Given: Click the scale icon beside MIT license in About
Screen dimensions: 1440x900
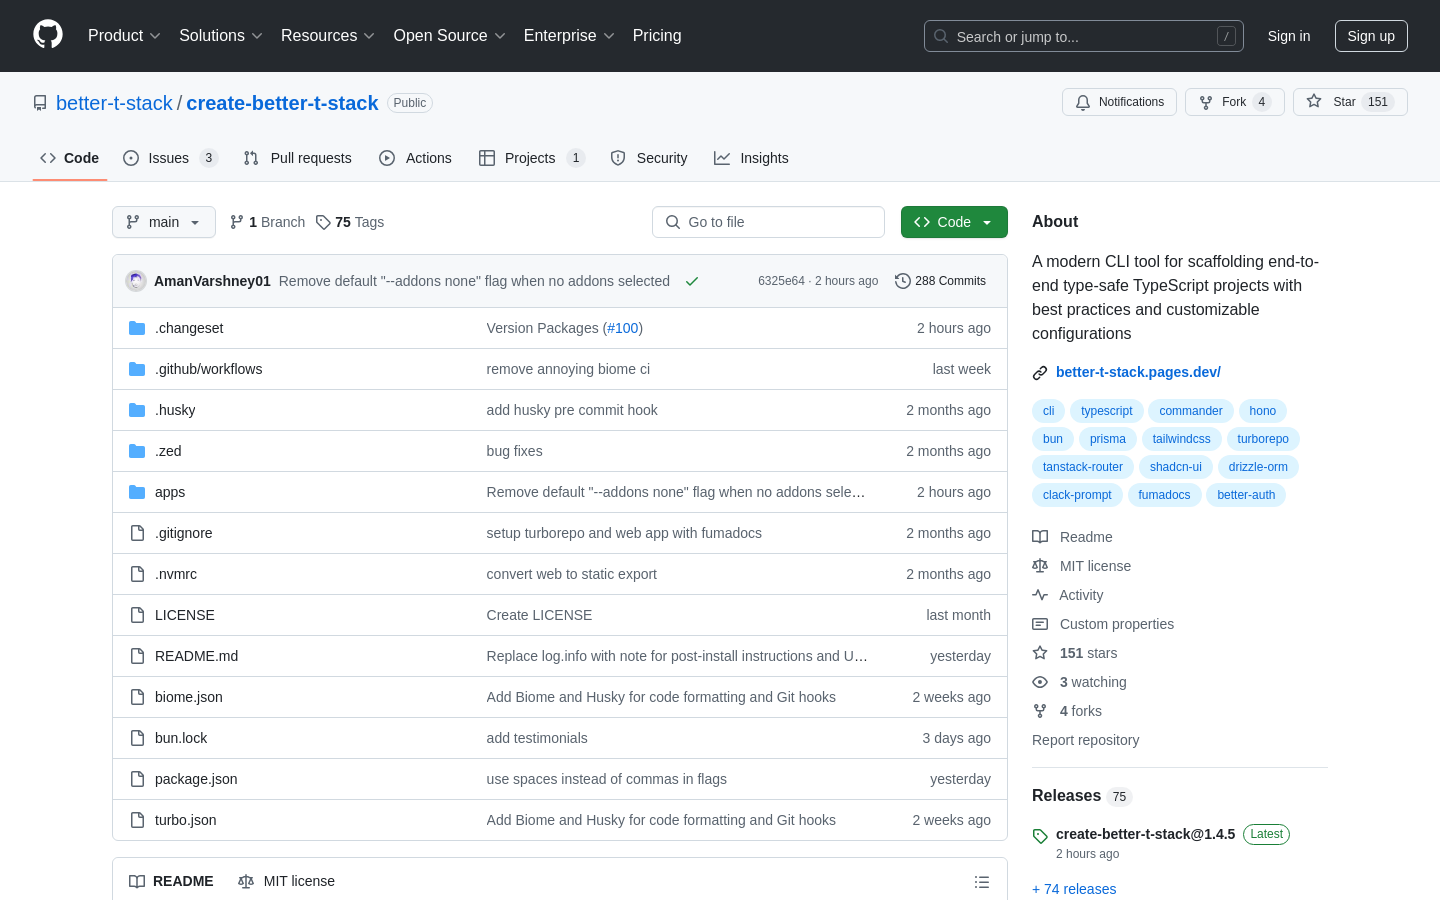Looking at the screenshot, I should [1040, 566].
